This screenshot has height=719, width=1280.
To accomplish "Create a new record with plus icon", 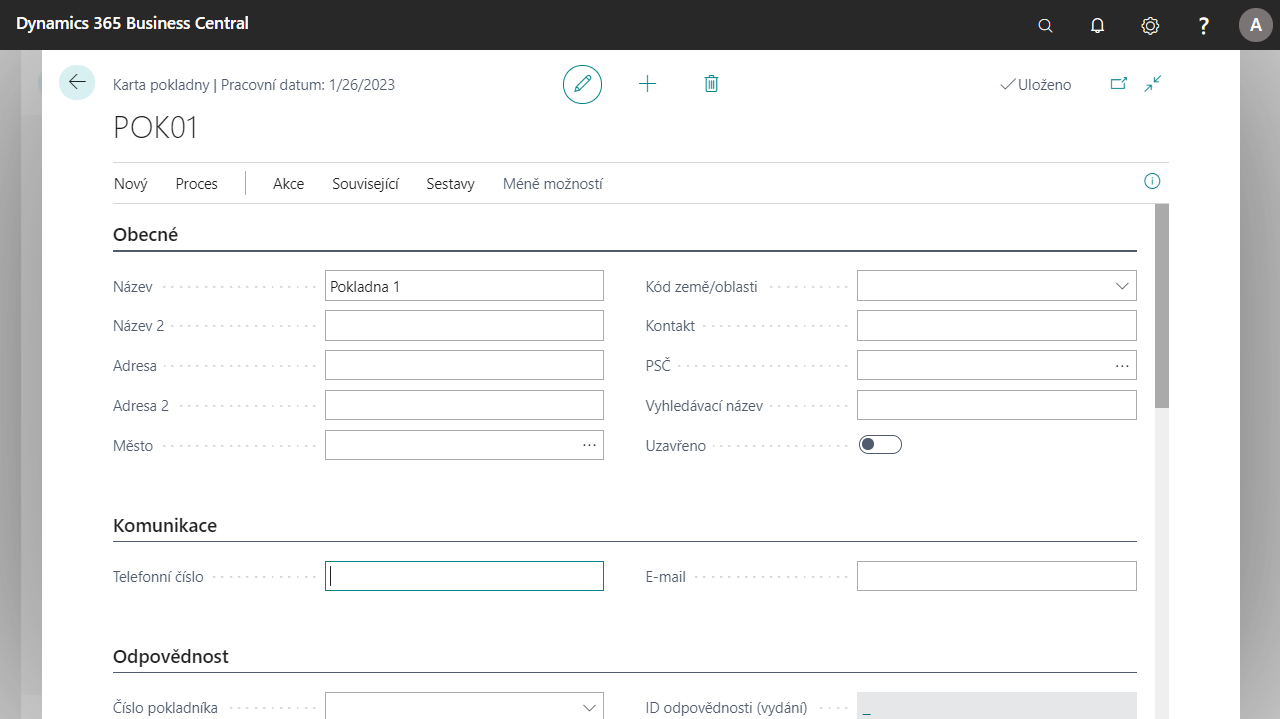I will click(x=647, y=84).
